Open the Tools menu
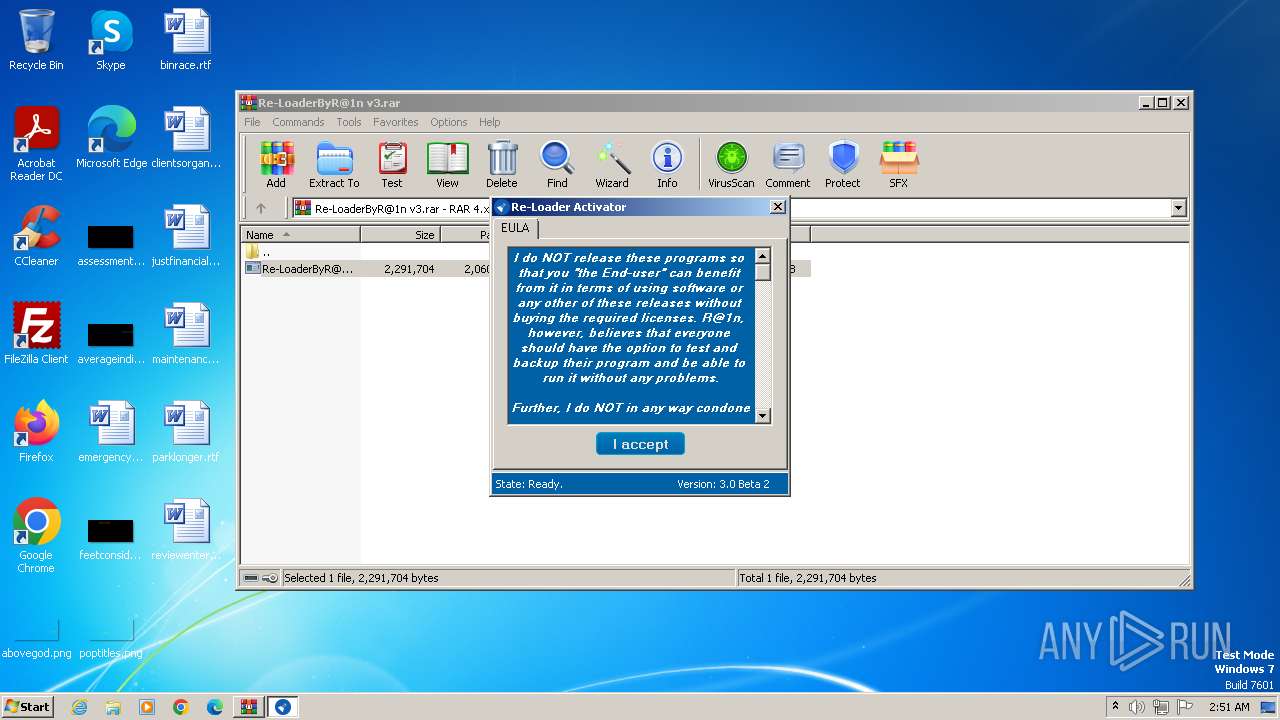1280x720 pixels. coord(349,122)
